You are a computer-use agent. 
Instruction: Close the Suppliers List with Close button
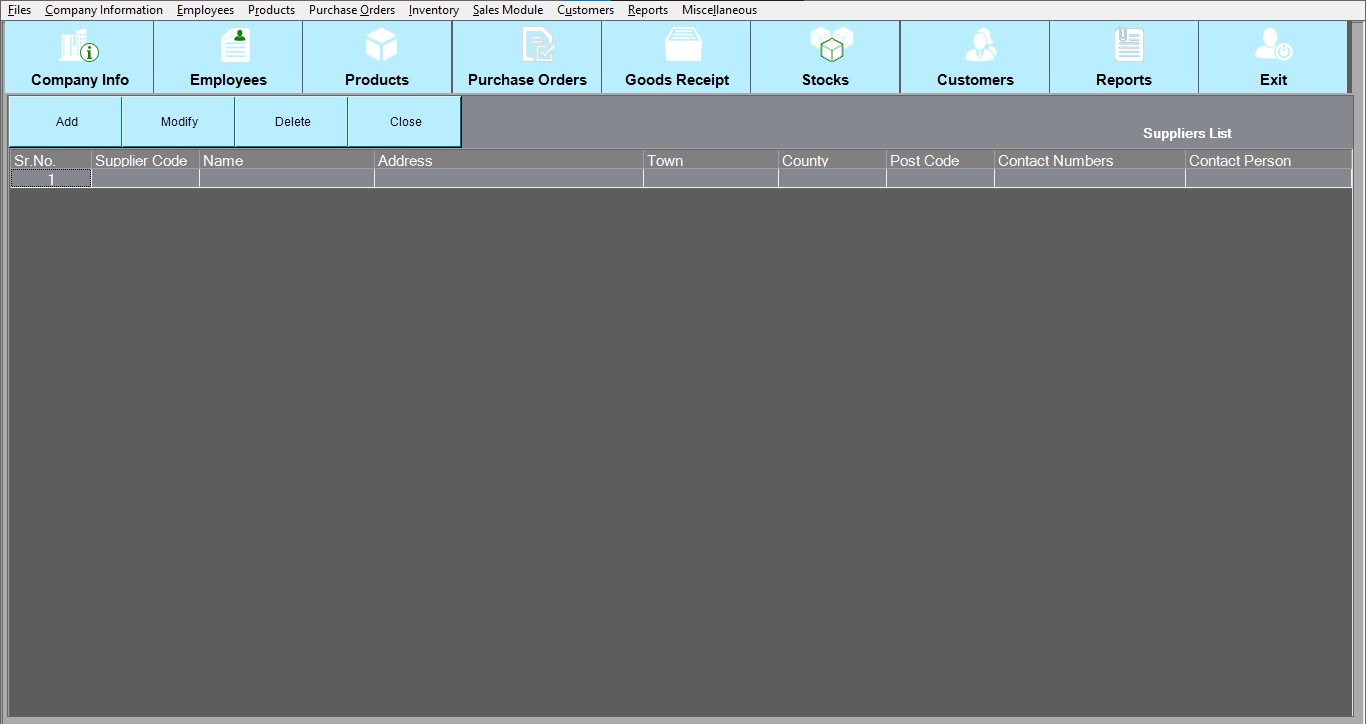tap(405, 122)
